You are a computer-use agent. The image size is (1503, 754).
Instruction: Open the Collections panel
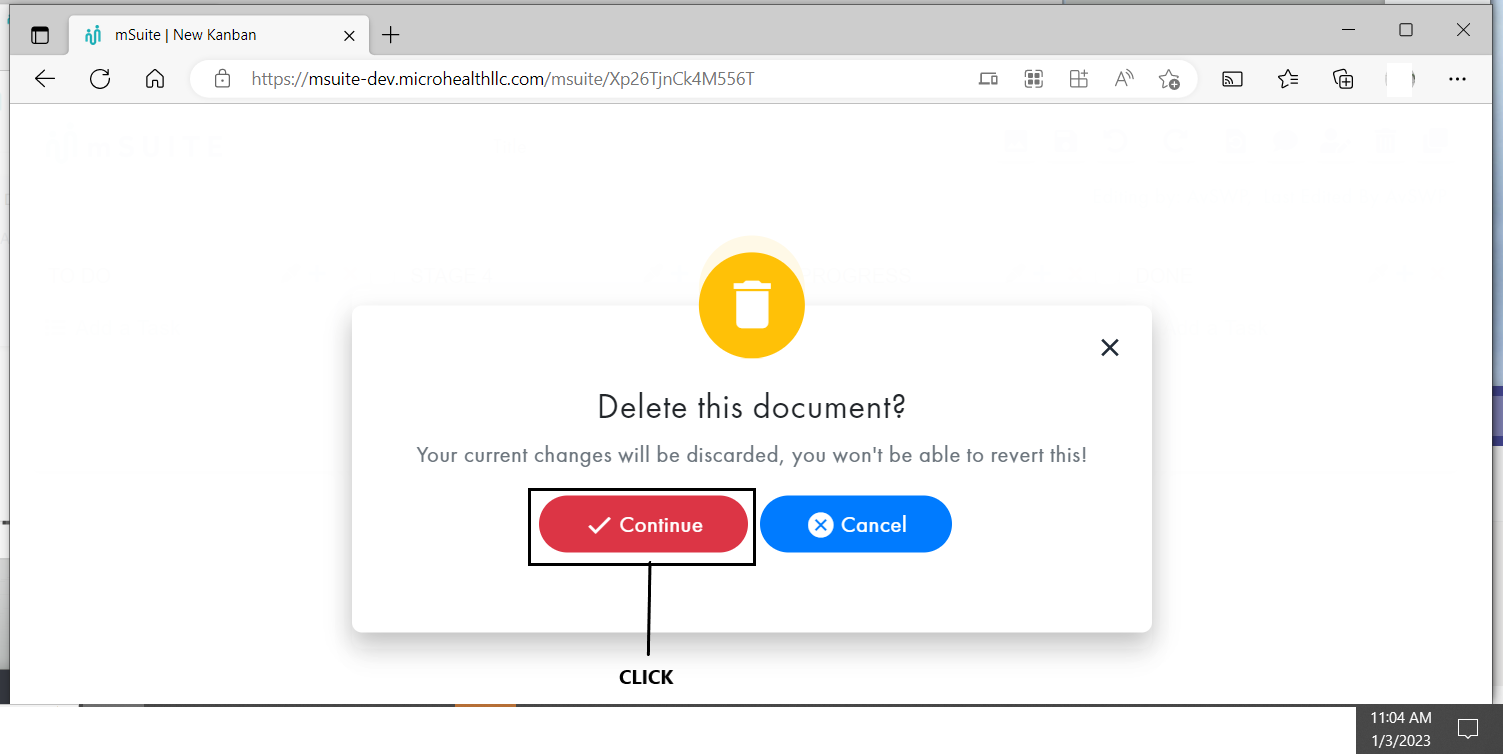1343,78
